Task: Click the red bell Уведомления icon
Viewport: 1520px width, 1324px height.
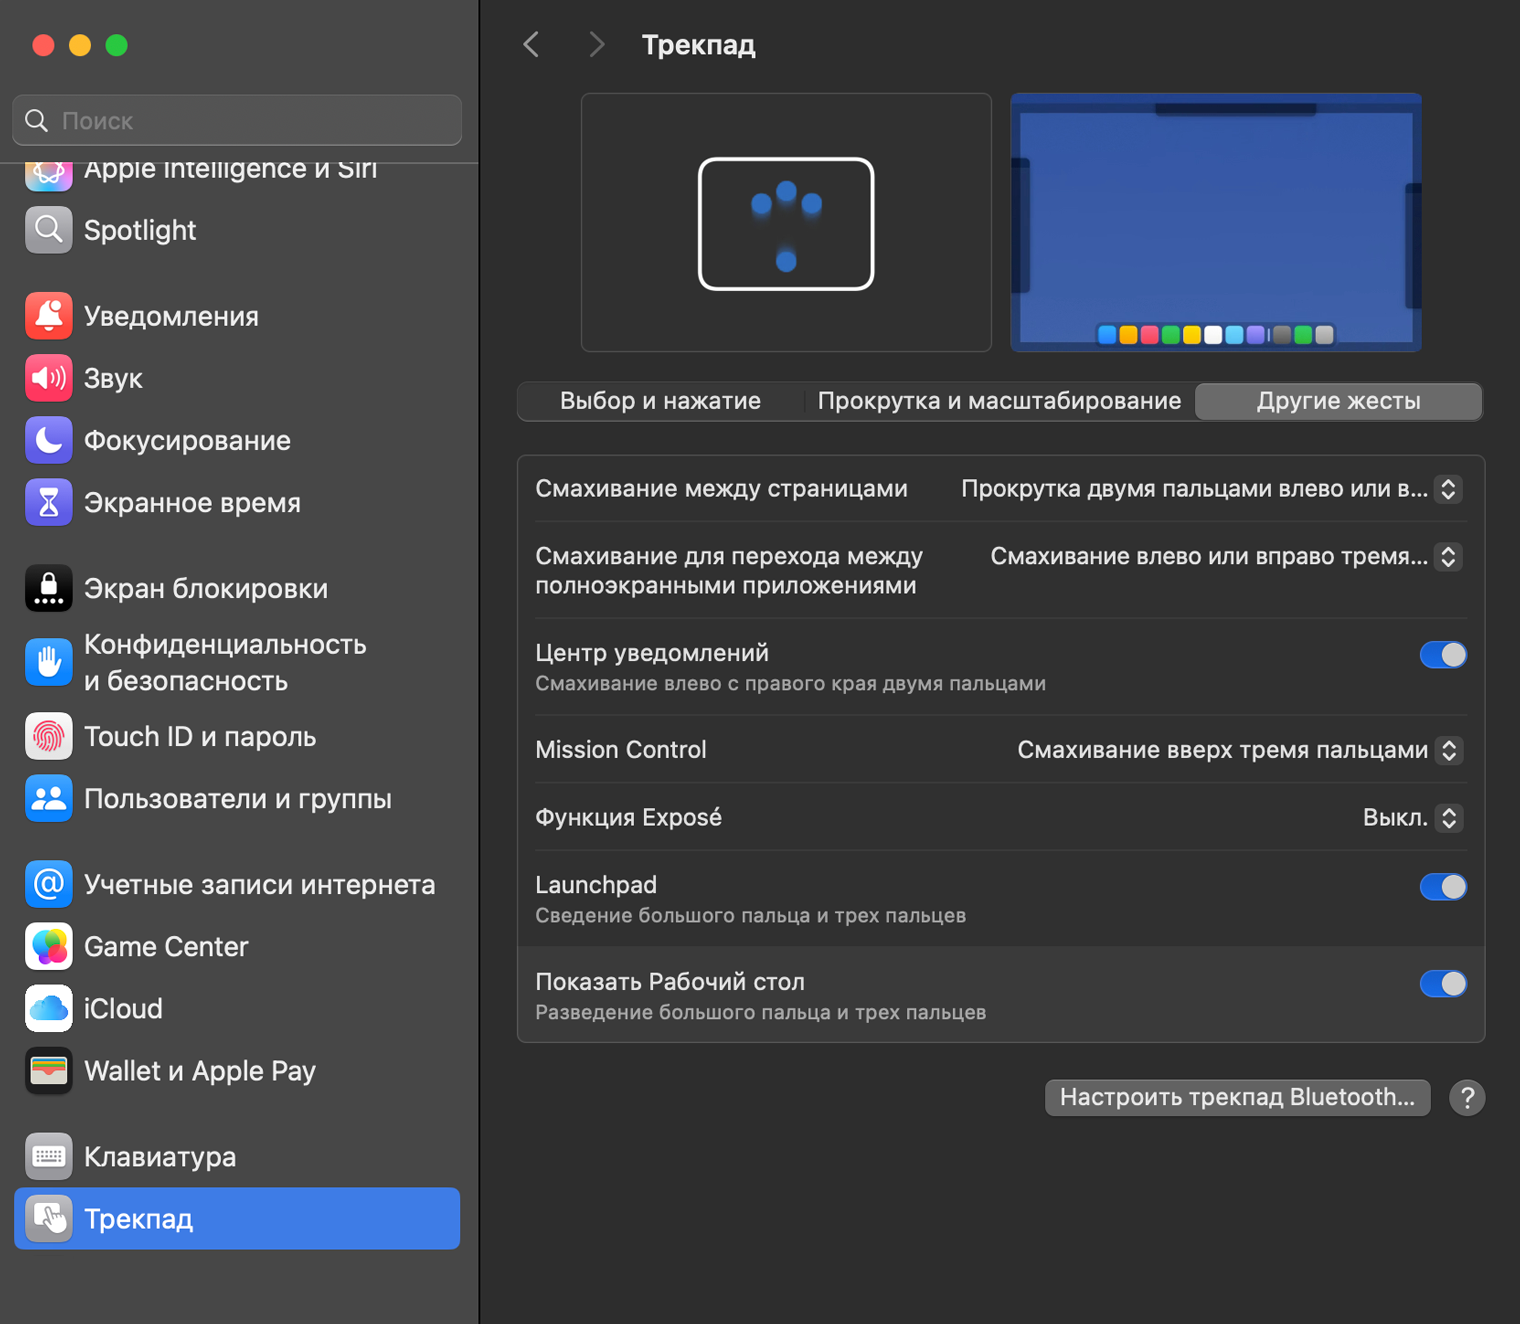Action: pyautogui.click(x=48, y=316)
